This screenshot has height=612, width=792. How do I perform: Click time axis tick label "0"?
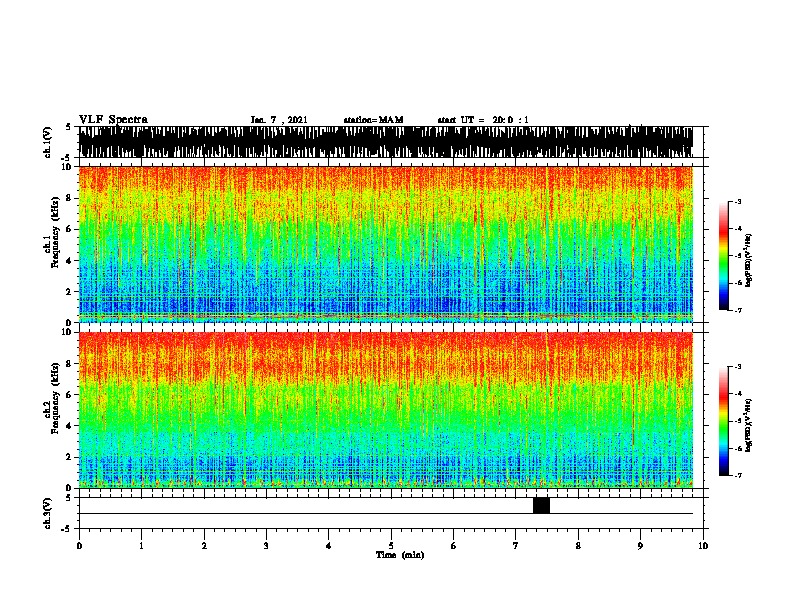click(x=79, y=545)
